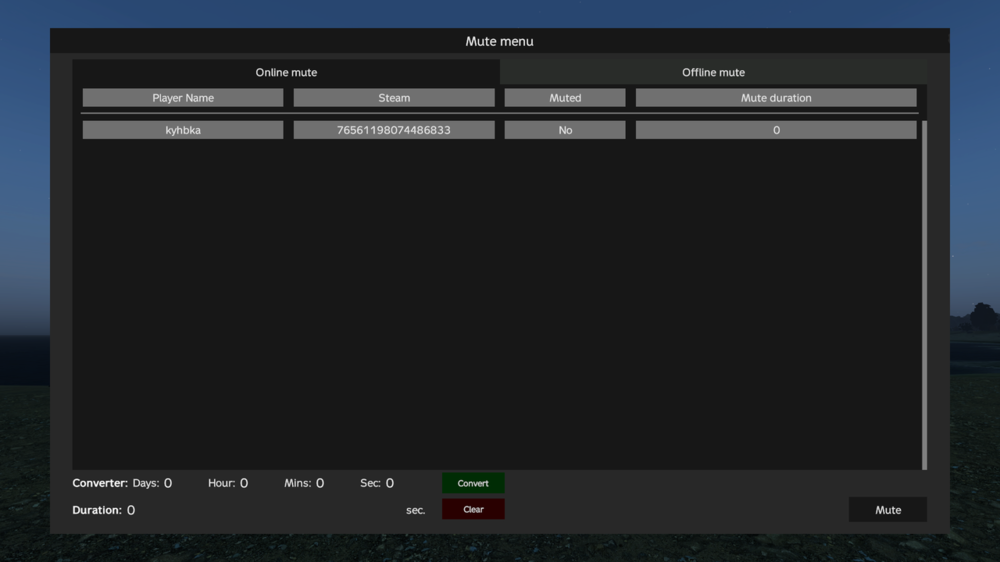
Task: Click the green Convert button
Action: tap(473, 483)
